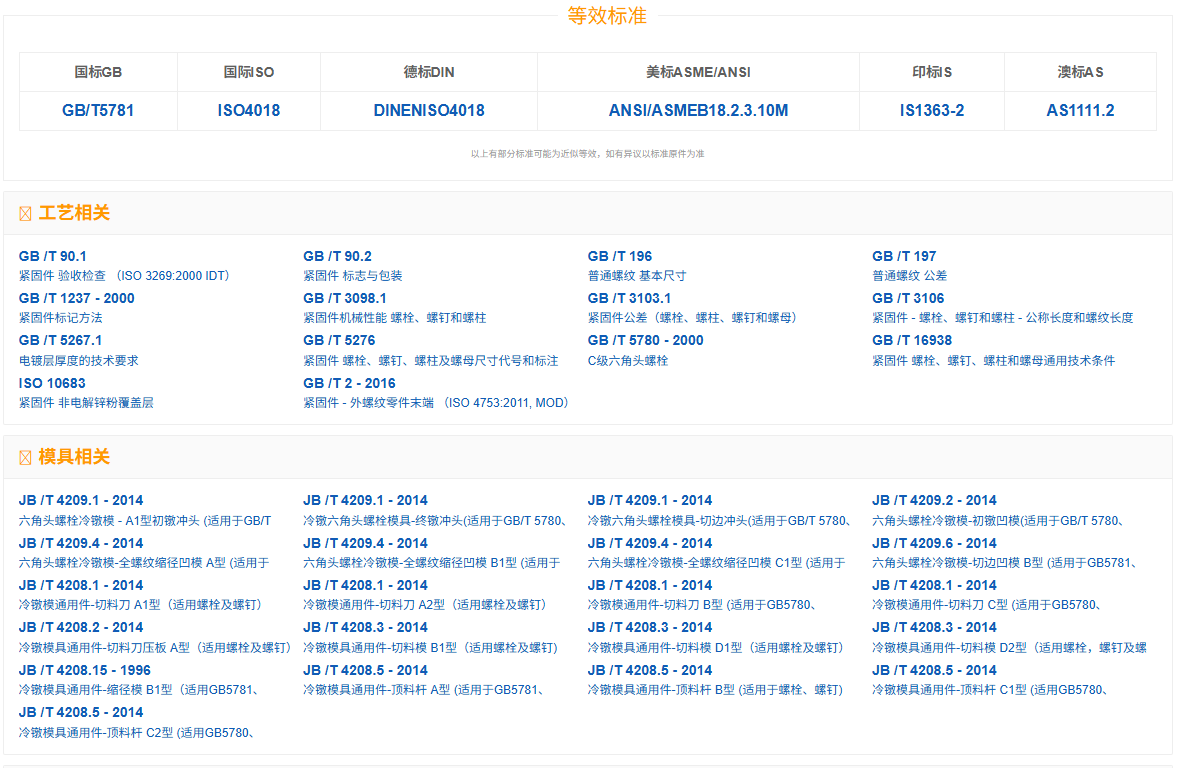
Task: Click the icon beside 工艺相关 heading
Action: 25,214
